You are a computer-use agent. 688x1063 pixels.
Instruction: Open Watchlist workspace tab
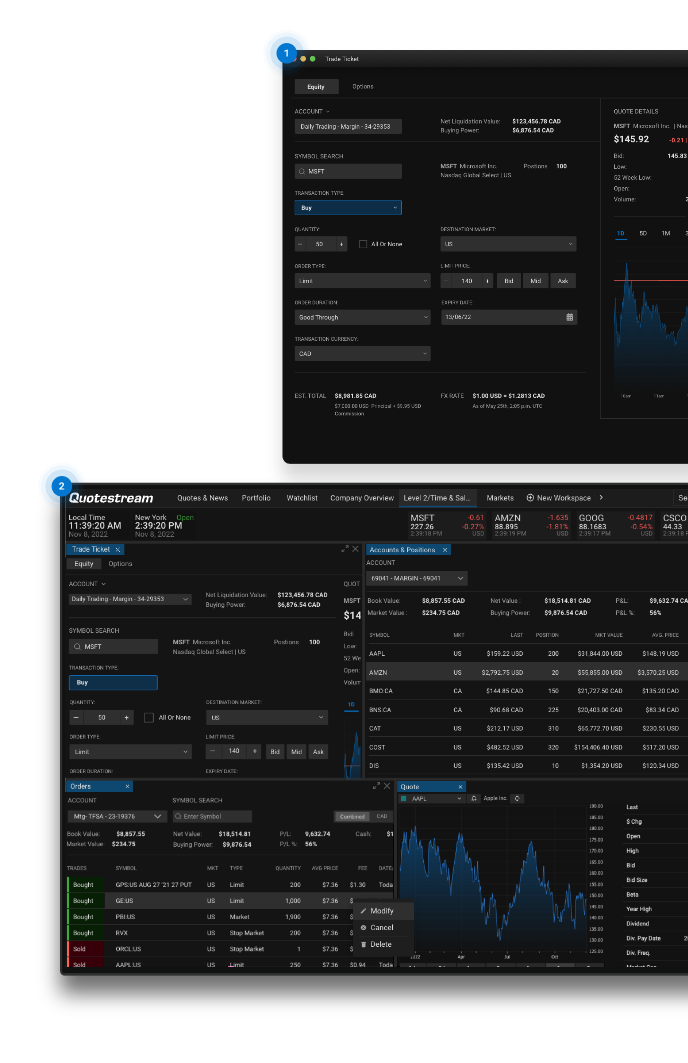click(x=302, y=498)
